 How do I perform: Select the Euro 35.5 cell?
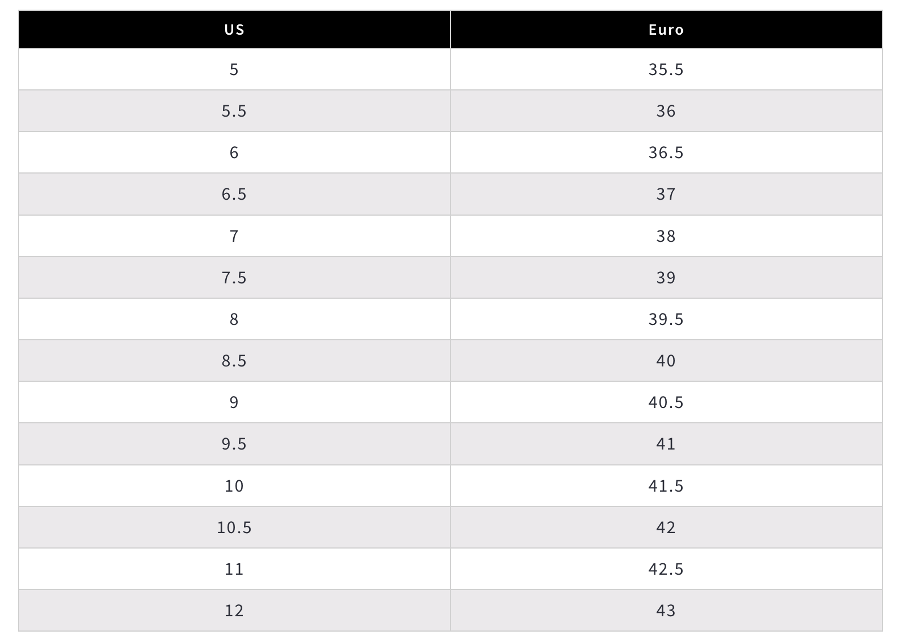(x=666, y=70)
